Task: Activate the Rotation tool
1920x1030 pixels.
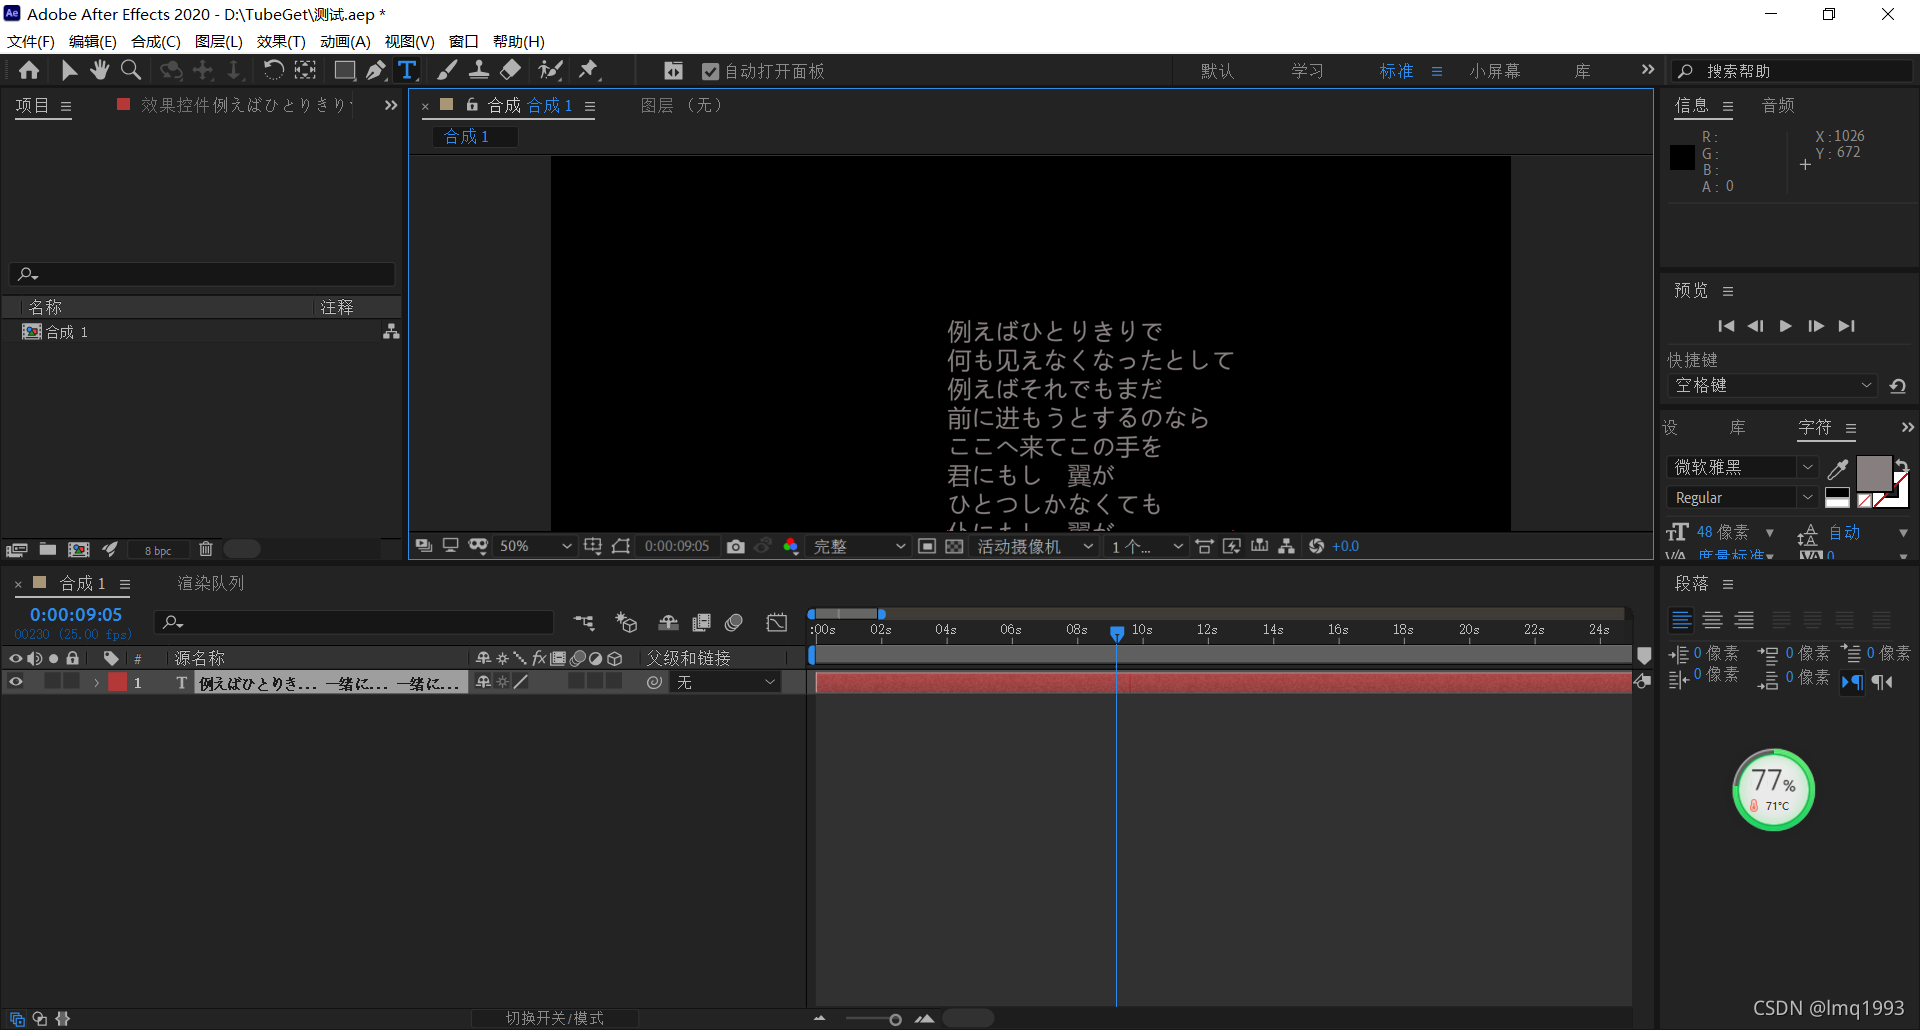Action: click(x=273, y=70)
